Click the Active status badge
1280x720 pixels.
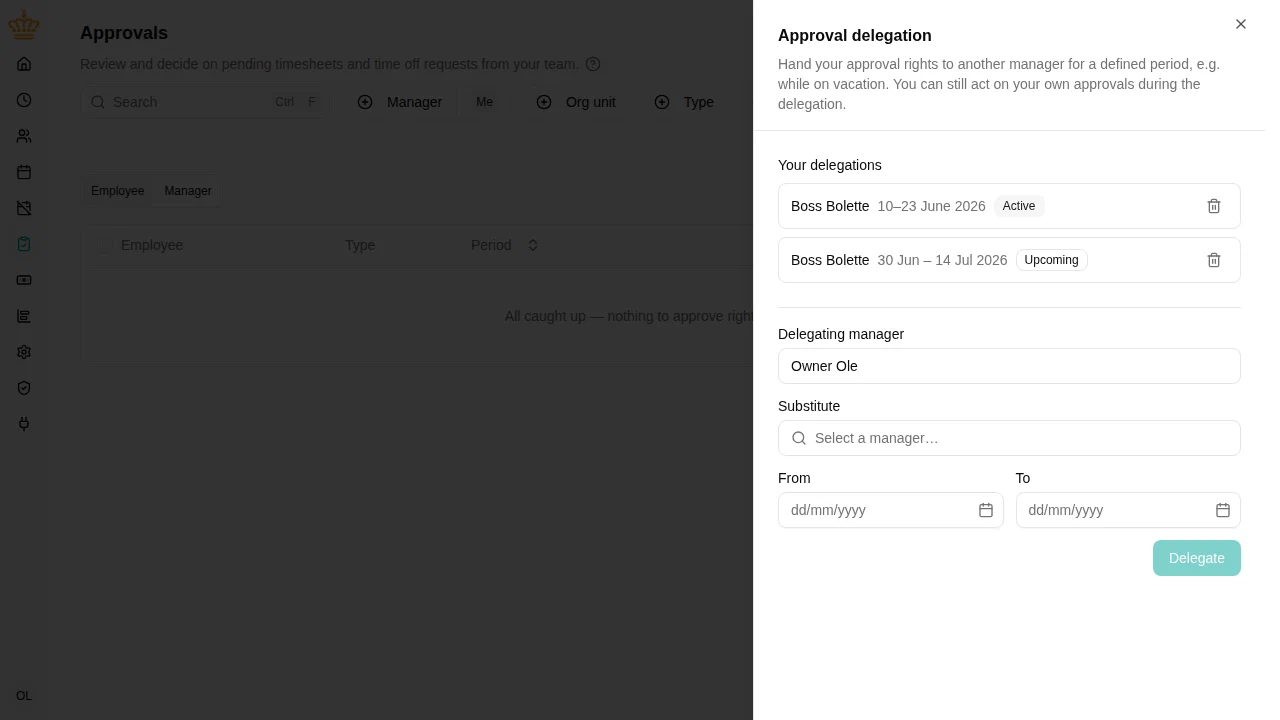point(1019,206)
